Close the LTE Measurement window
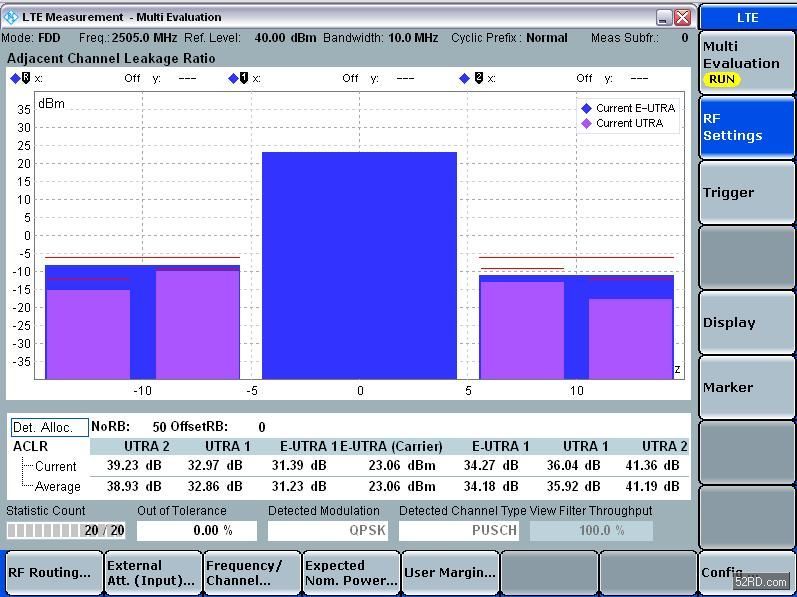 (683, 17)
